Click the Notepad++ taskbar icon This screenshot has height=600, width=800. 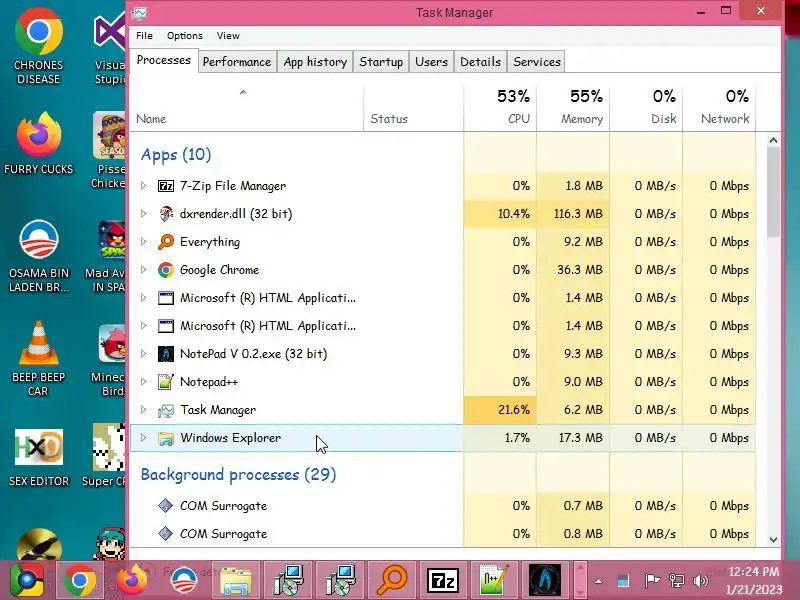[493, 581]
